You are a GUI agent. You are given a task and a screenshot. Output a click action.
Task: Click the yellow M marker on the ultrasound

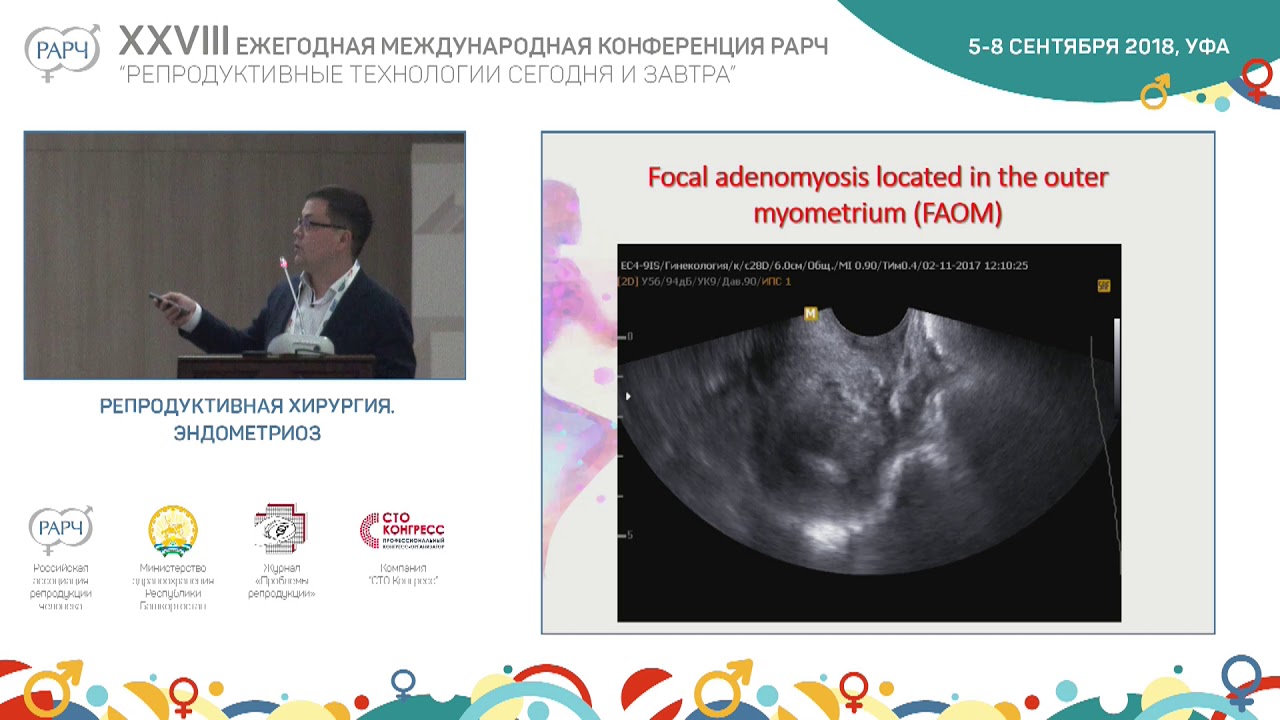pyautogui.click(x=811, y=314)
